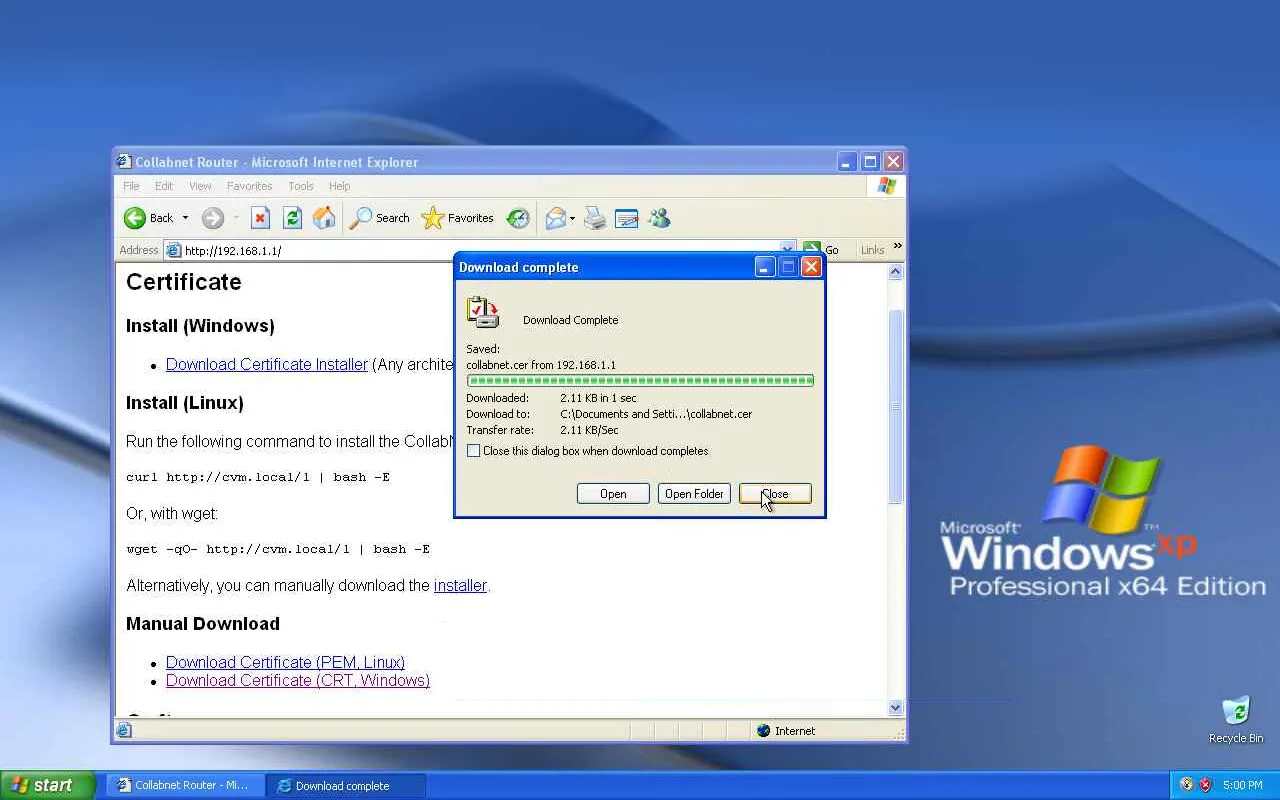Click the 'Certificate' page heading
Viewport: 1280px width, 800px height.
(x=184, y=282)
